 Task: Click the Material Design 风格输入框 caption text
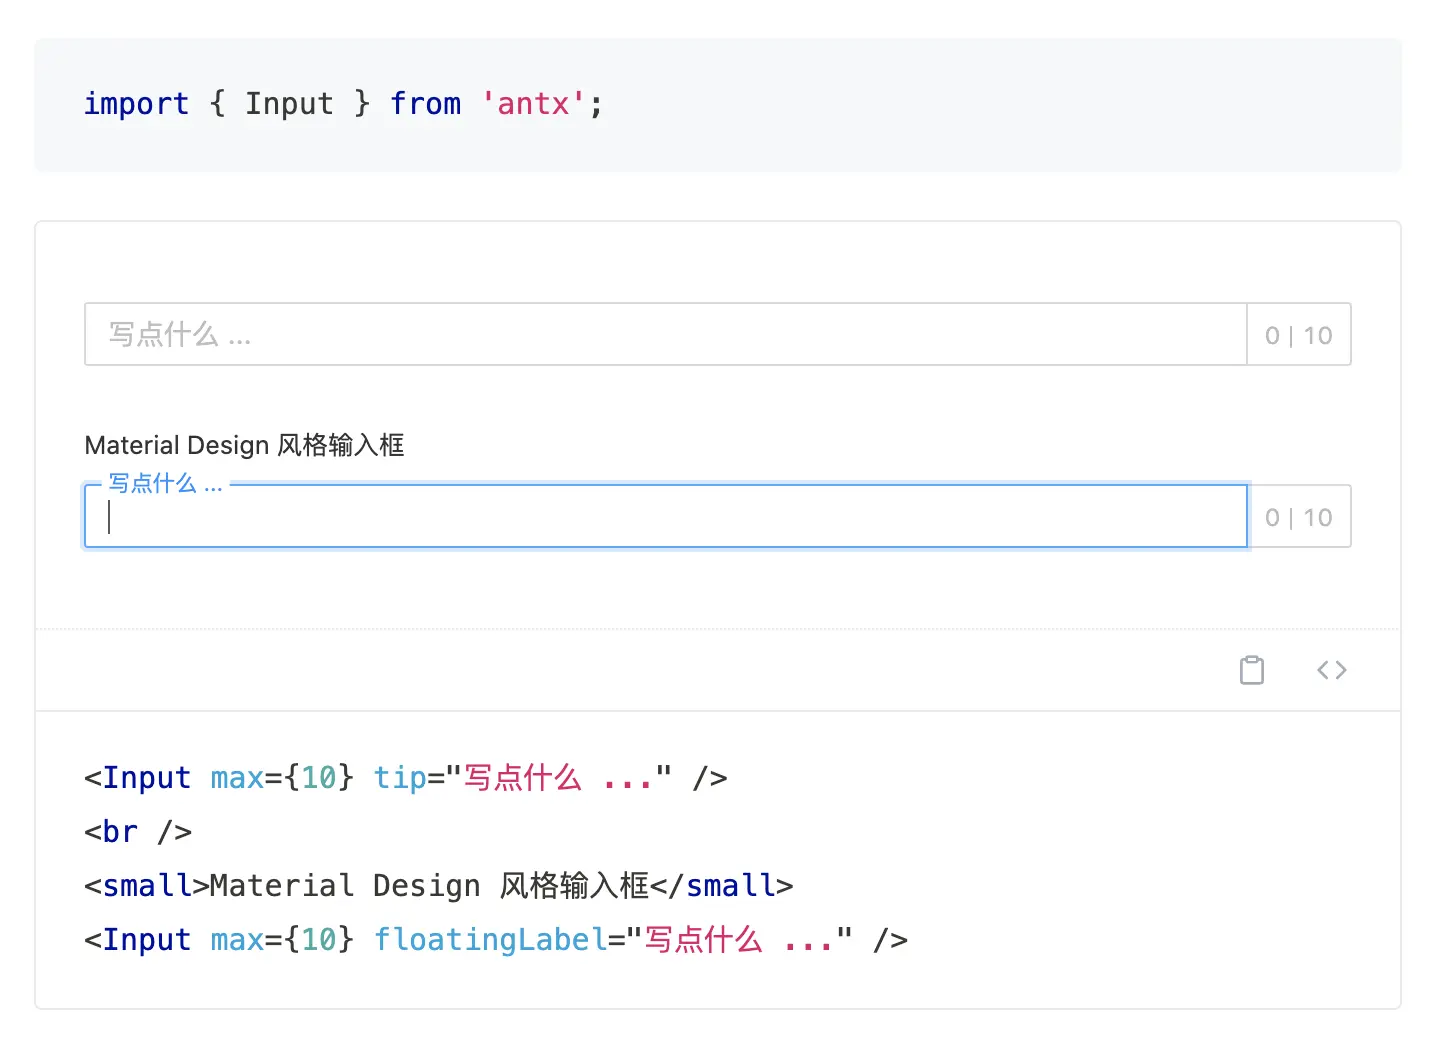pos(244,445)
